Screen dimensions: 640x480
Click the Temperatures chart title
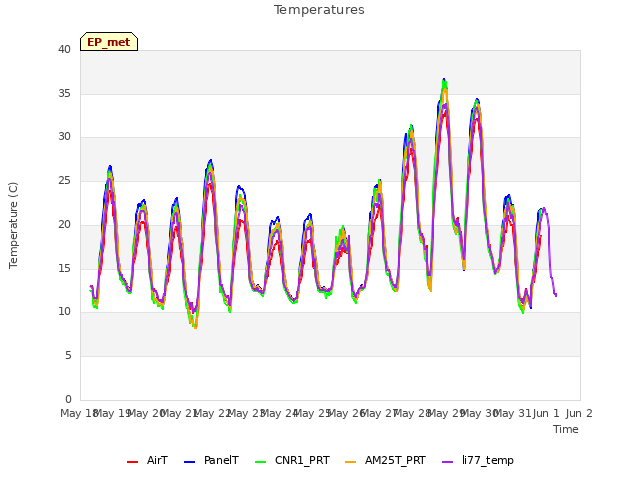(x=319, y=10)
